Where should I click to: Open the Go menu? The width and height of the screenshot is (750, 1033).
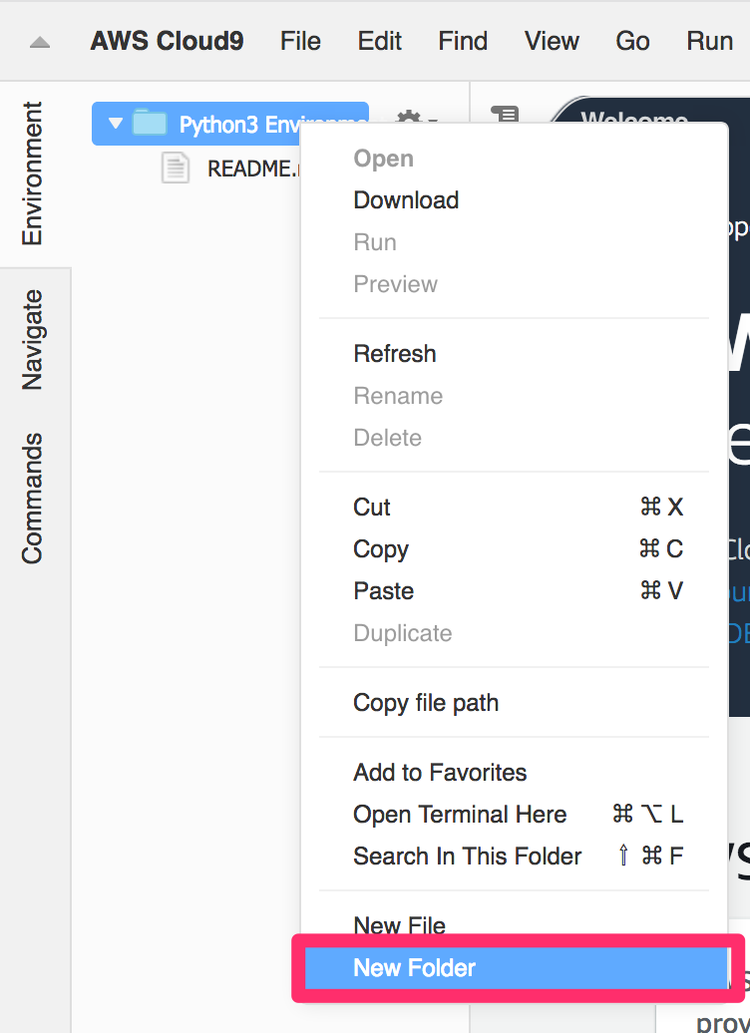(632, 41)
